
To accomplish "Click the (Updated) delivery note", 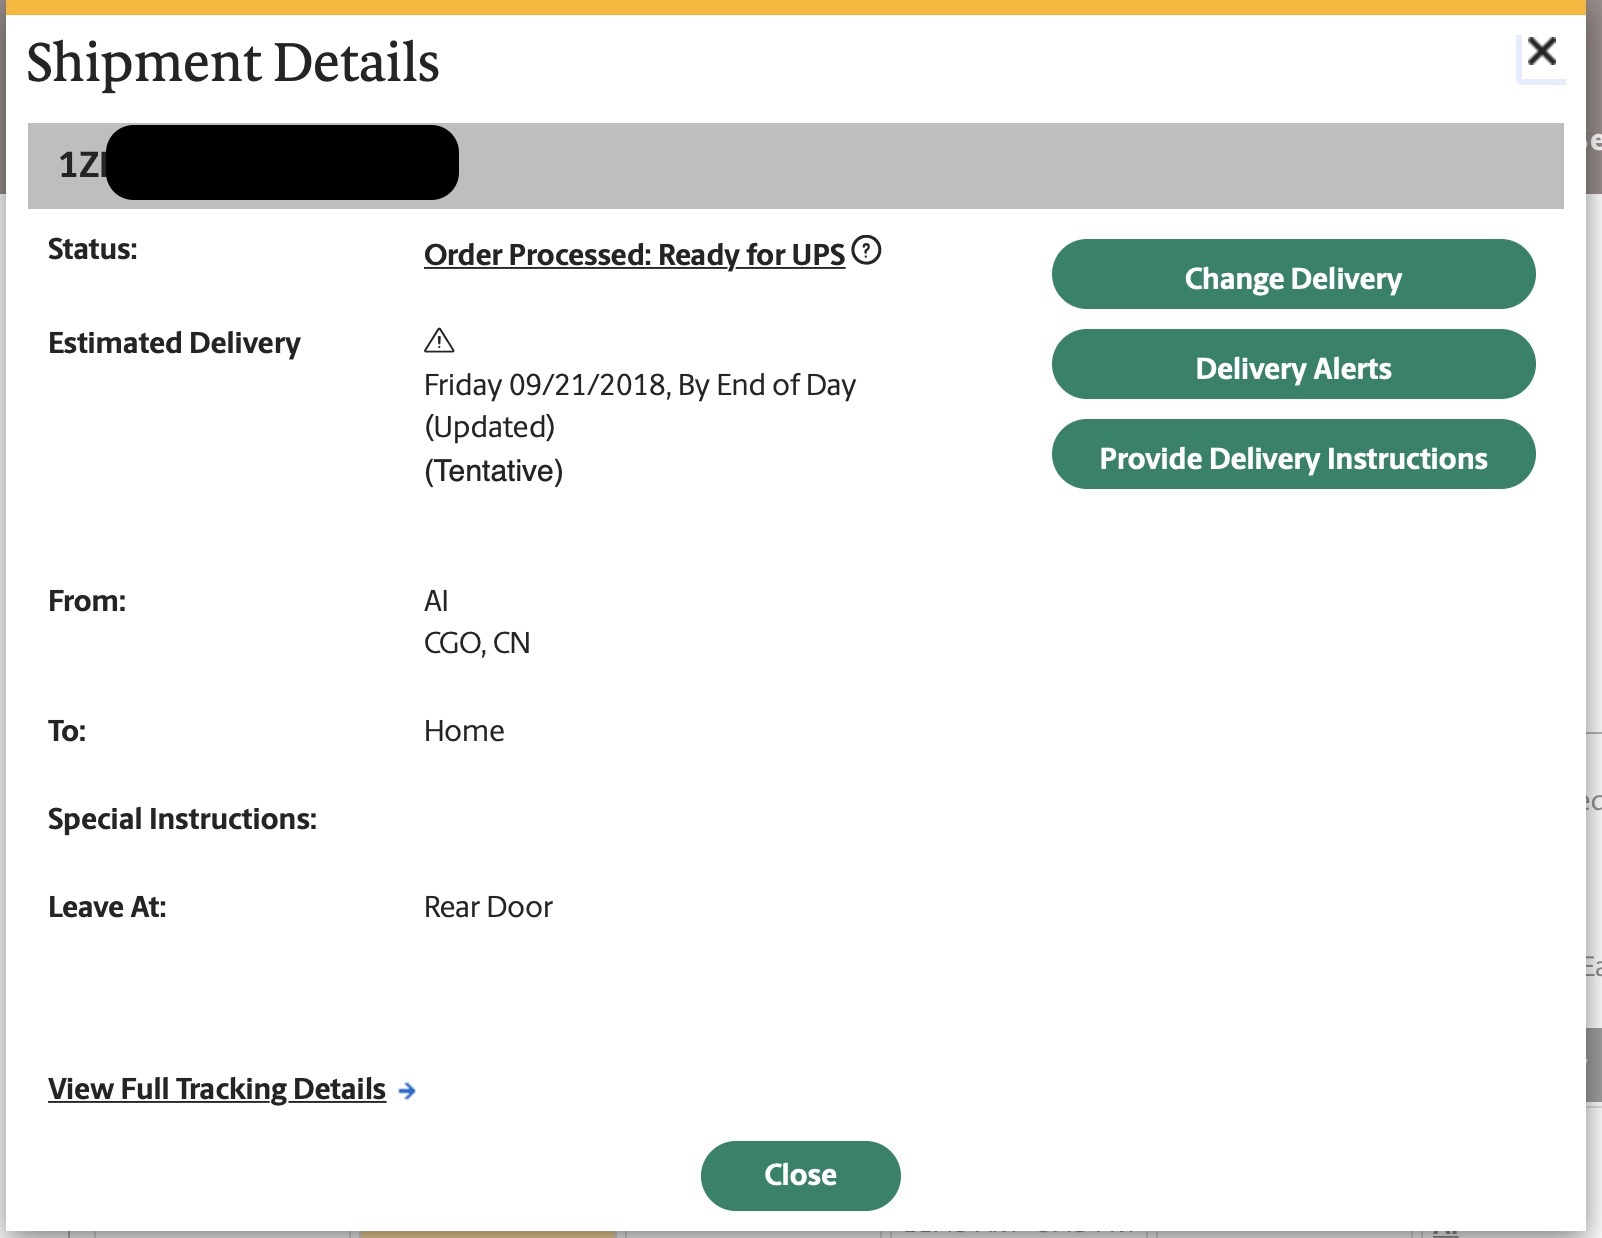I will click(x=489, y=427).
